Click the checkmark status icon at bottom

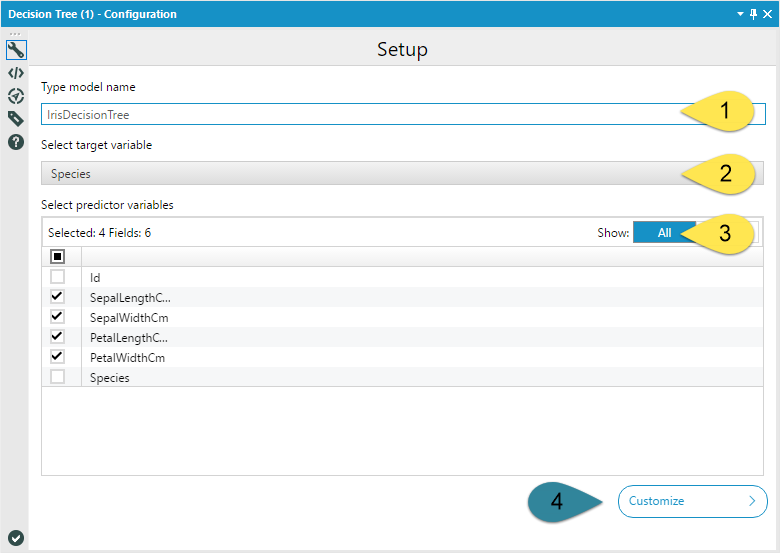coord(16,538)
